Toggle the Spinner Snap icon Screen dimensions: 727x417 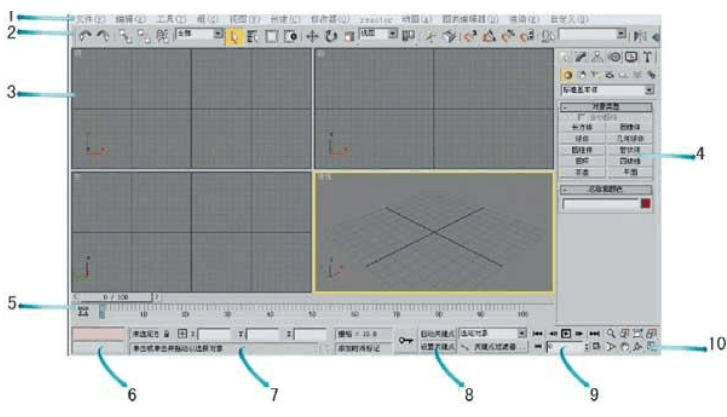tap(527, 36)
